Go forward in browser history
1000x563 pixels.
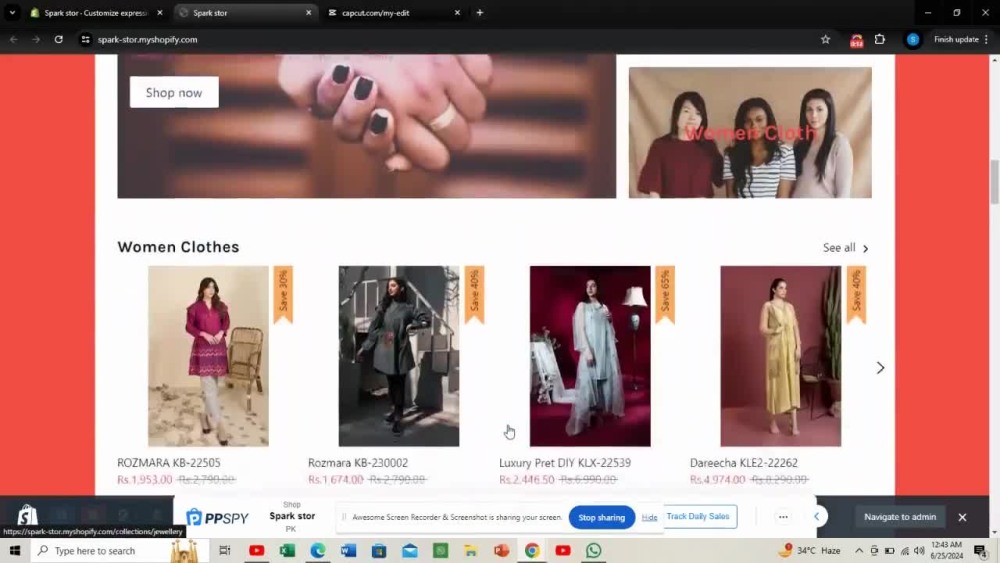click(36, 40)
